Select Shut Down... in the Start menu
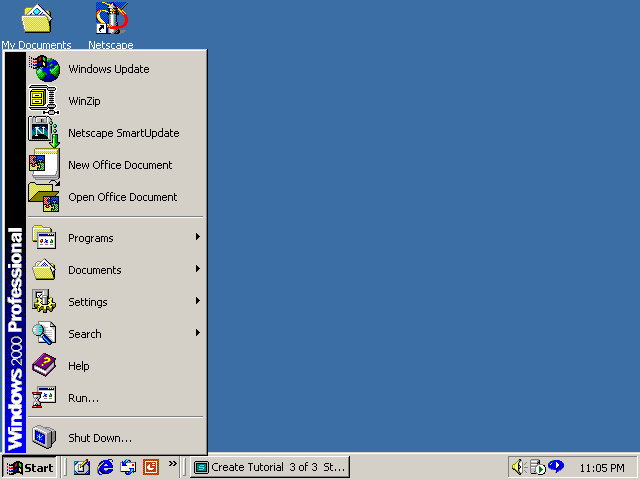Screen dimensions: 640x480 pyautogui.click(x=116, y=438)
